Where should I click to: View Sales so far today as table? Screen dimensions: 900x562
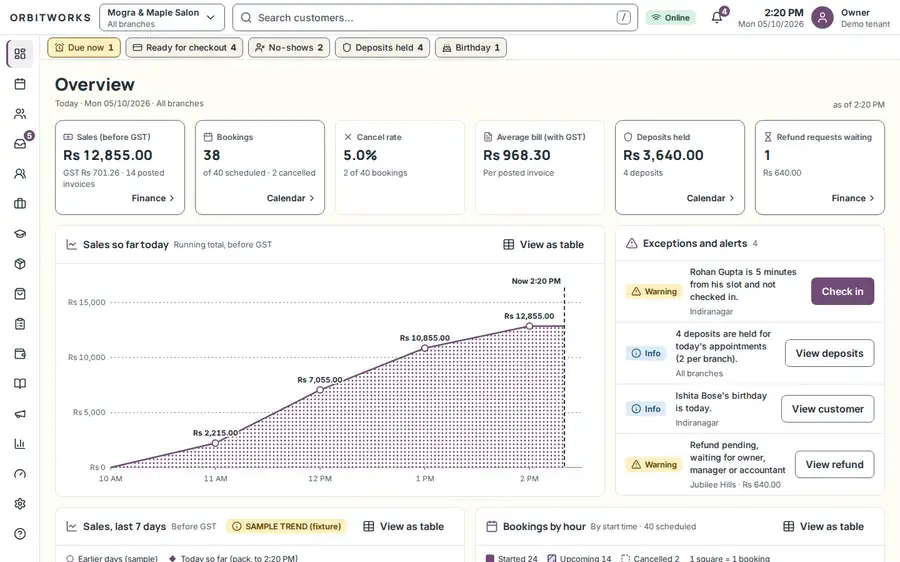click(544, 245)
